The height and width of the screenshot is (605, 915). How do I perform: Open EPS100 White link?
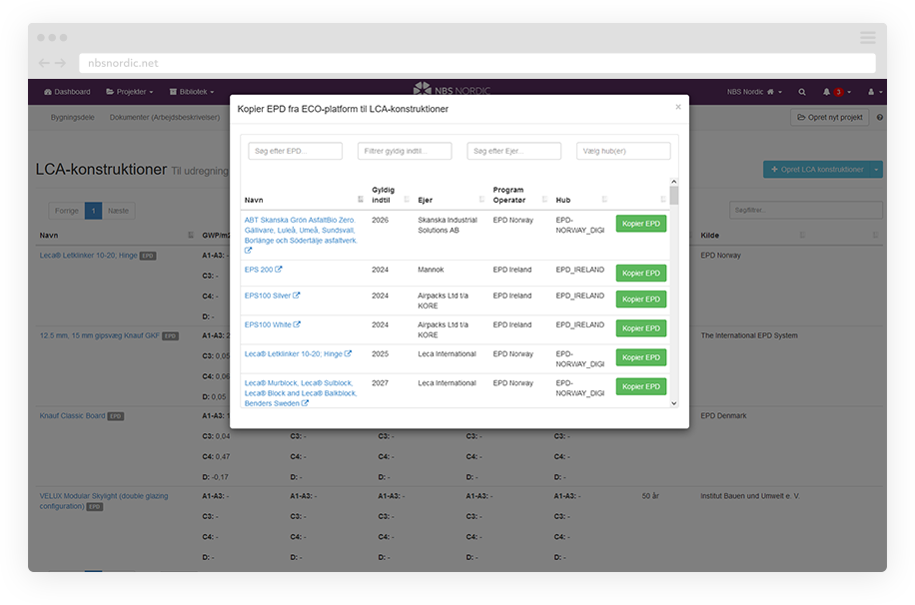[x=267, y=324]
